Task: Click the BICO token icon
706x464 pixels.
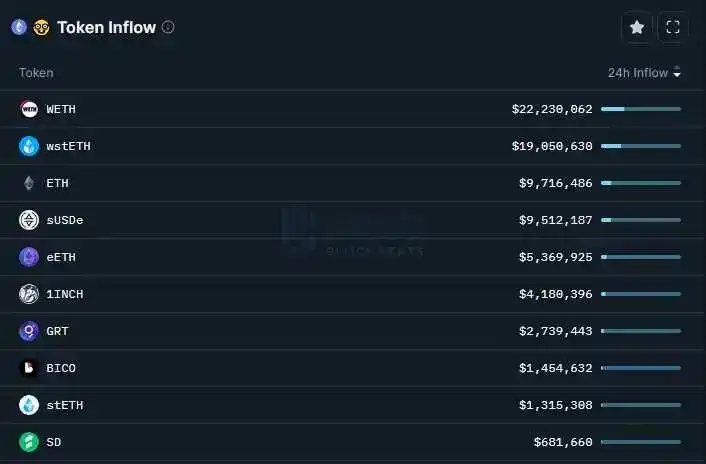Action: click(29, 368)
